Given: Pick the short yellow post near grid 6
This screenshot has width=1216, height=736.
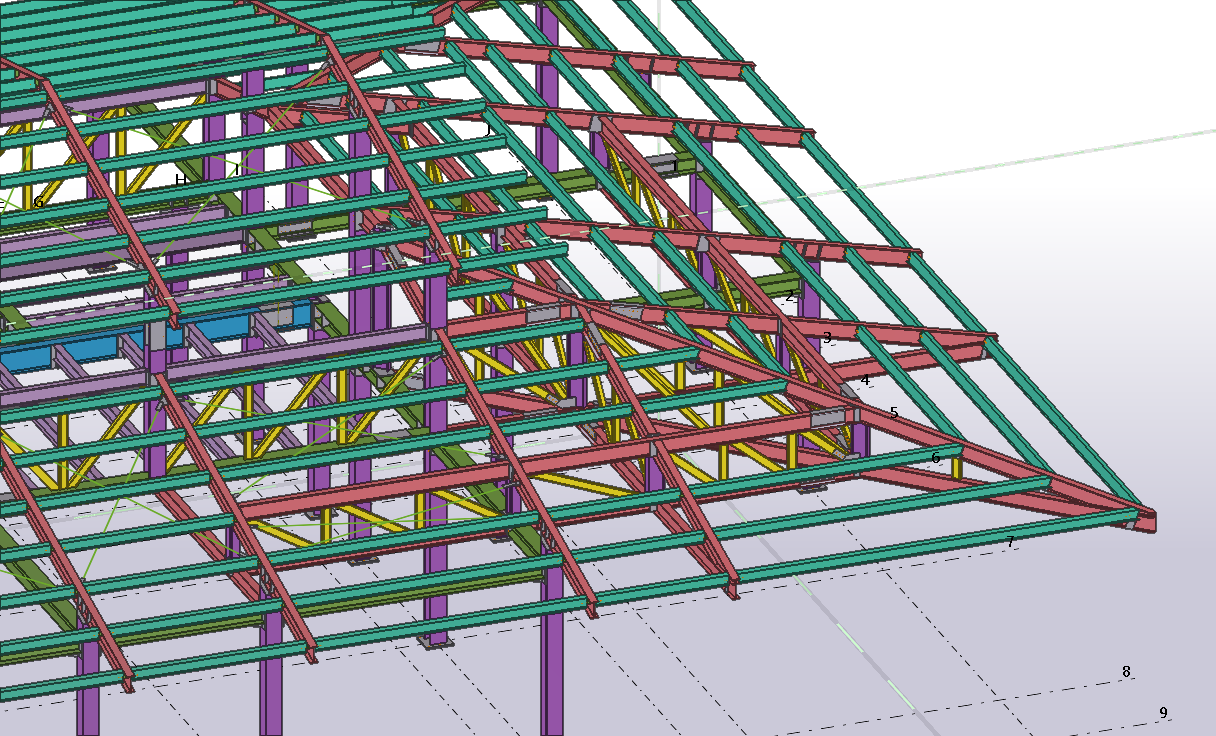Looking at the screenshot, I should [x=956, y=468].
